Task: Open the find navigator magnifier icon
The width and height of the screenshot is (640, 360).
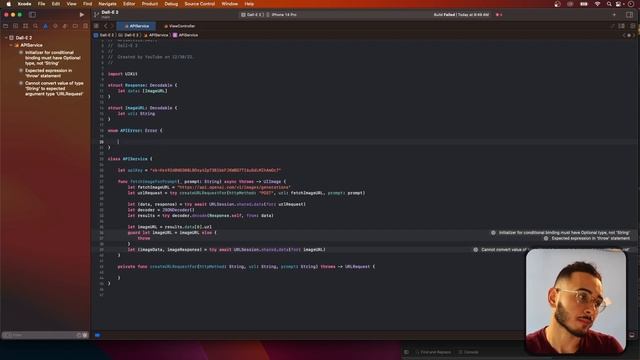Action: [36, 26]
